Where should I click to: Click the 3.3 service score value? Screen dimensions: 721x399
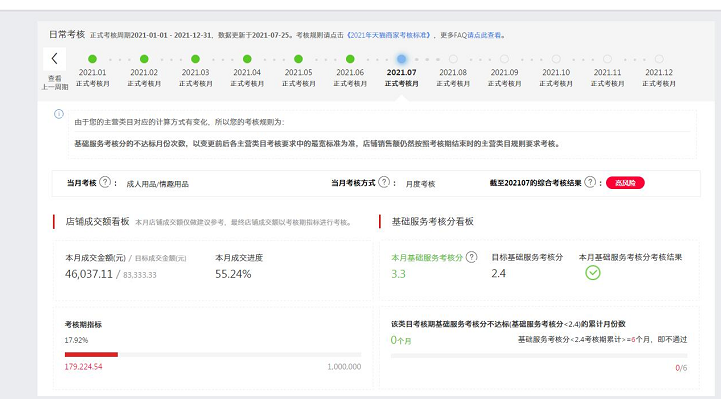398,274
